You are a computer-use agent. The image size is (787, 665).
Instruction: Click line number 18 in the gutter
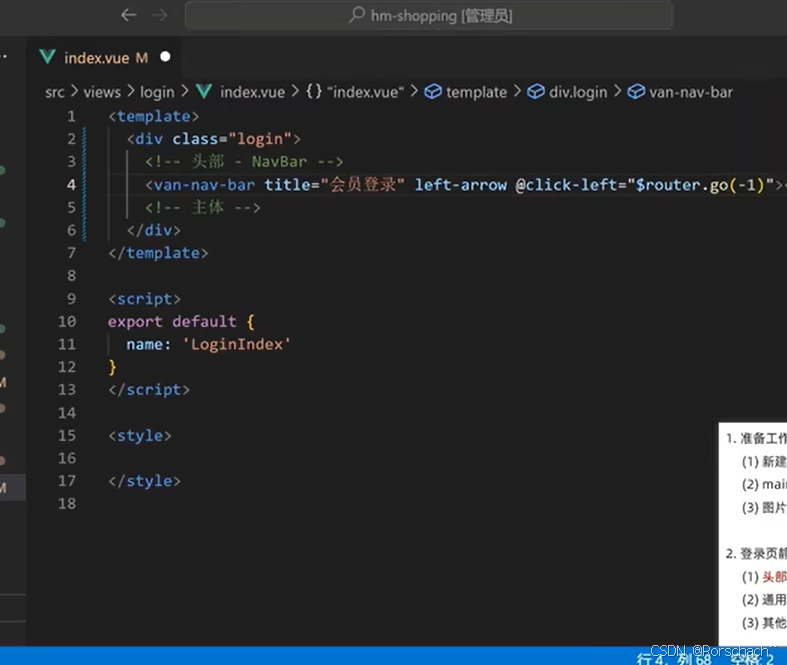67,503
